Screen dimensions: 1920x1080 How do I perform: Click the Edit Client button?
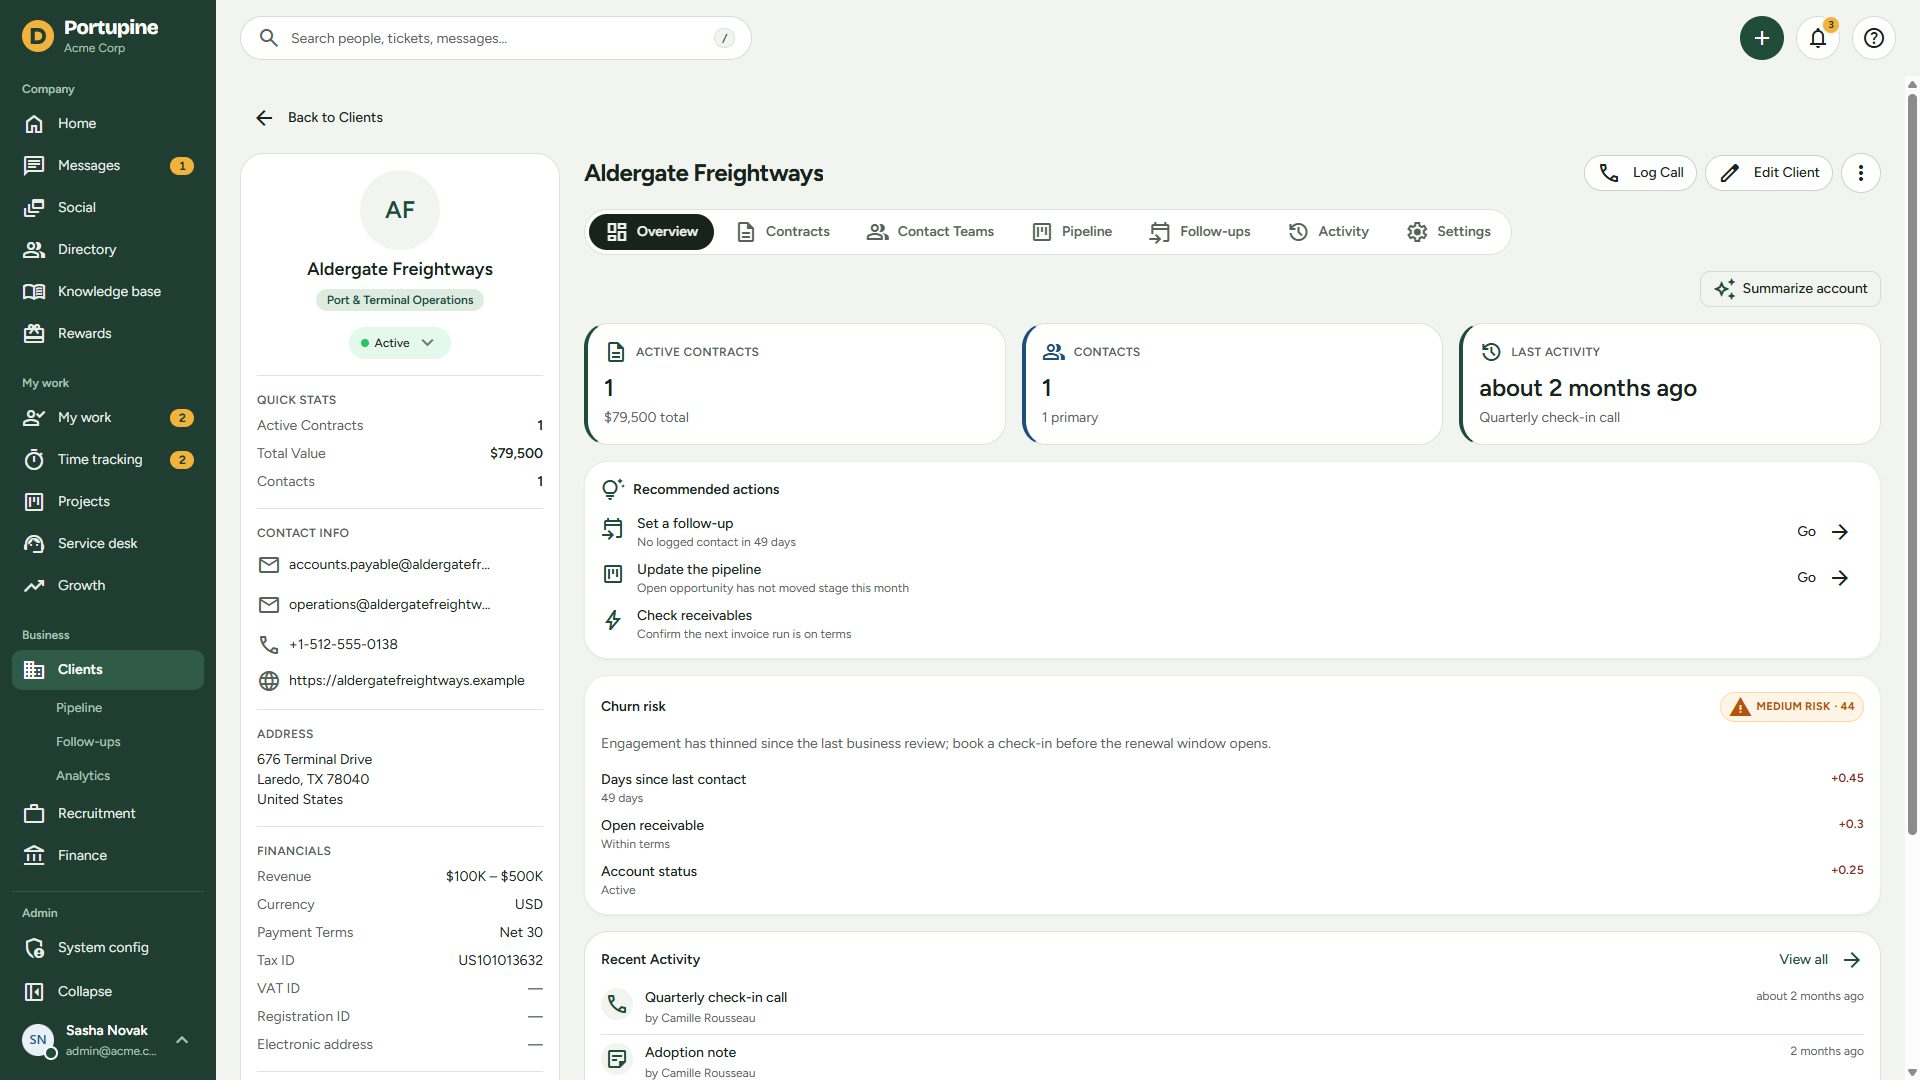1769,173
